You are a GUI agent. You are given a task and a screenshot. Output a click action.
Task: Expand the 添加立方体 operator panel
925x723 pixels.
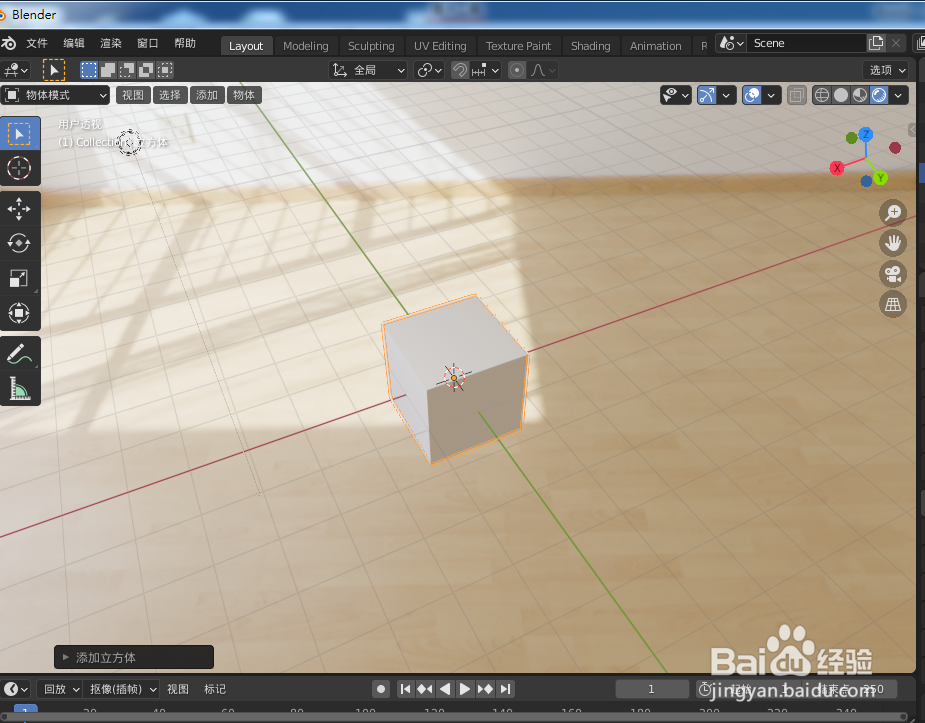tap(134, 657)
